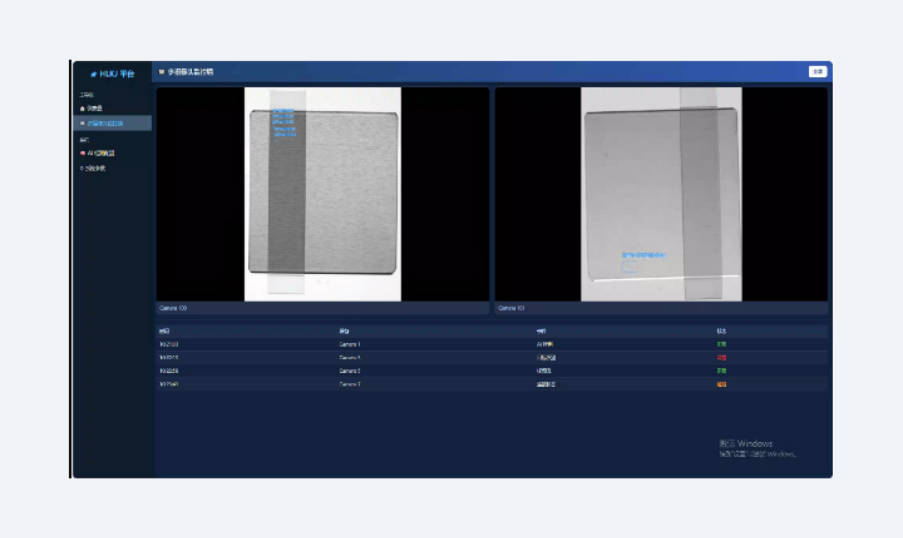Click the HJU platform logo icon
This screenshot has height=538, width=903.
[x=94, y=74]
